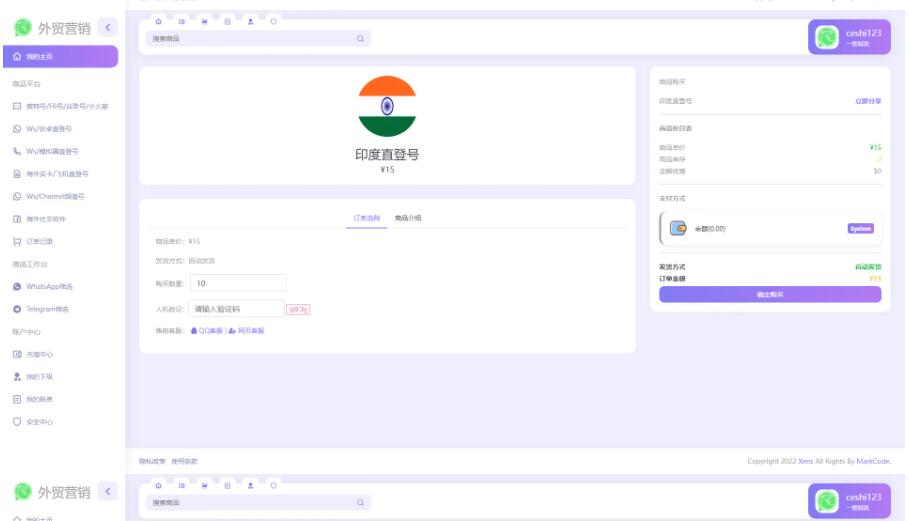Click the Ws/模拟器直登号 phone icon

point(17,151)
